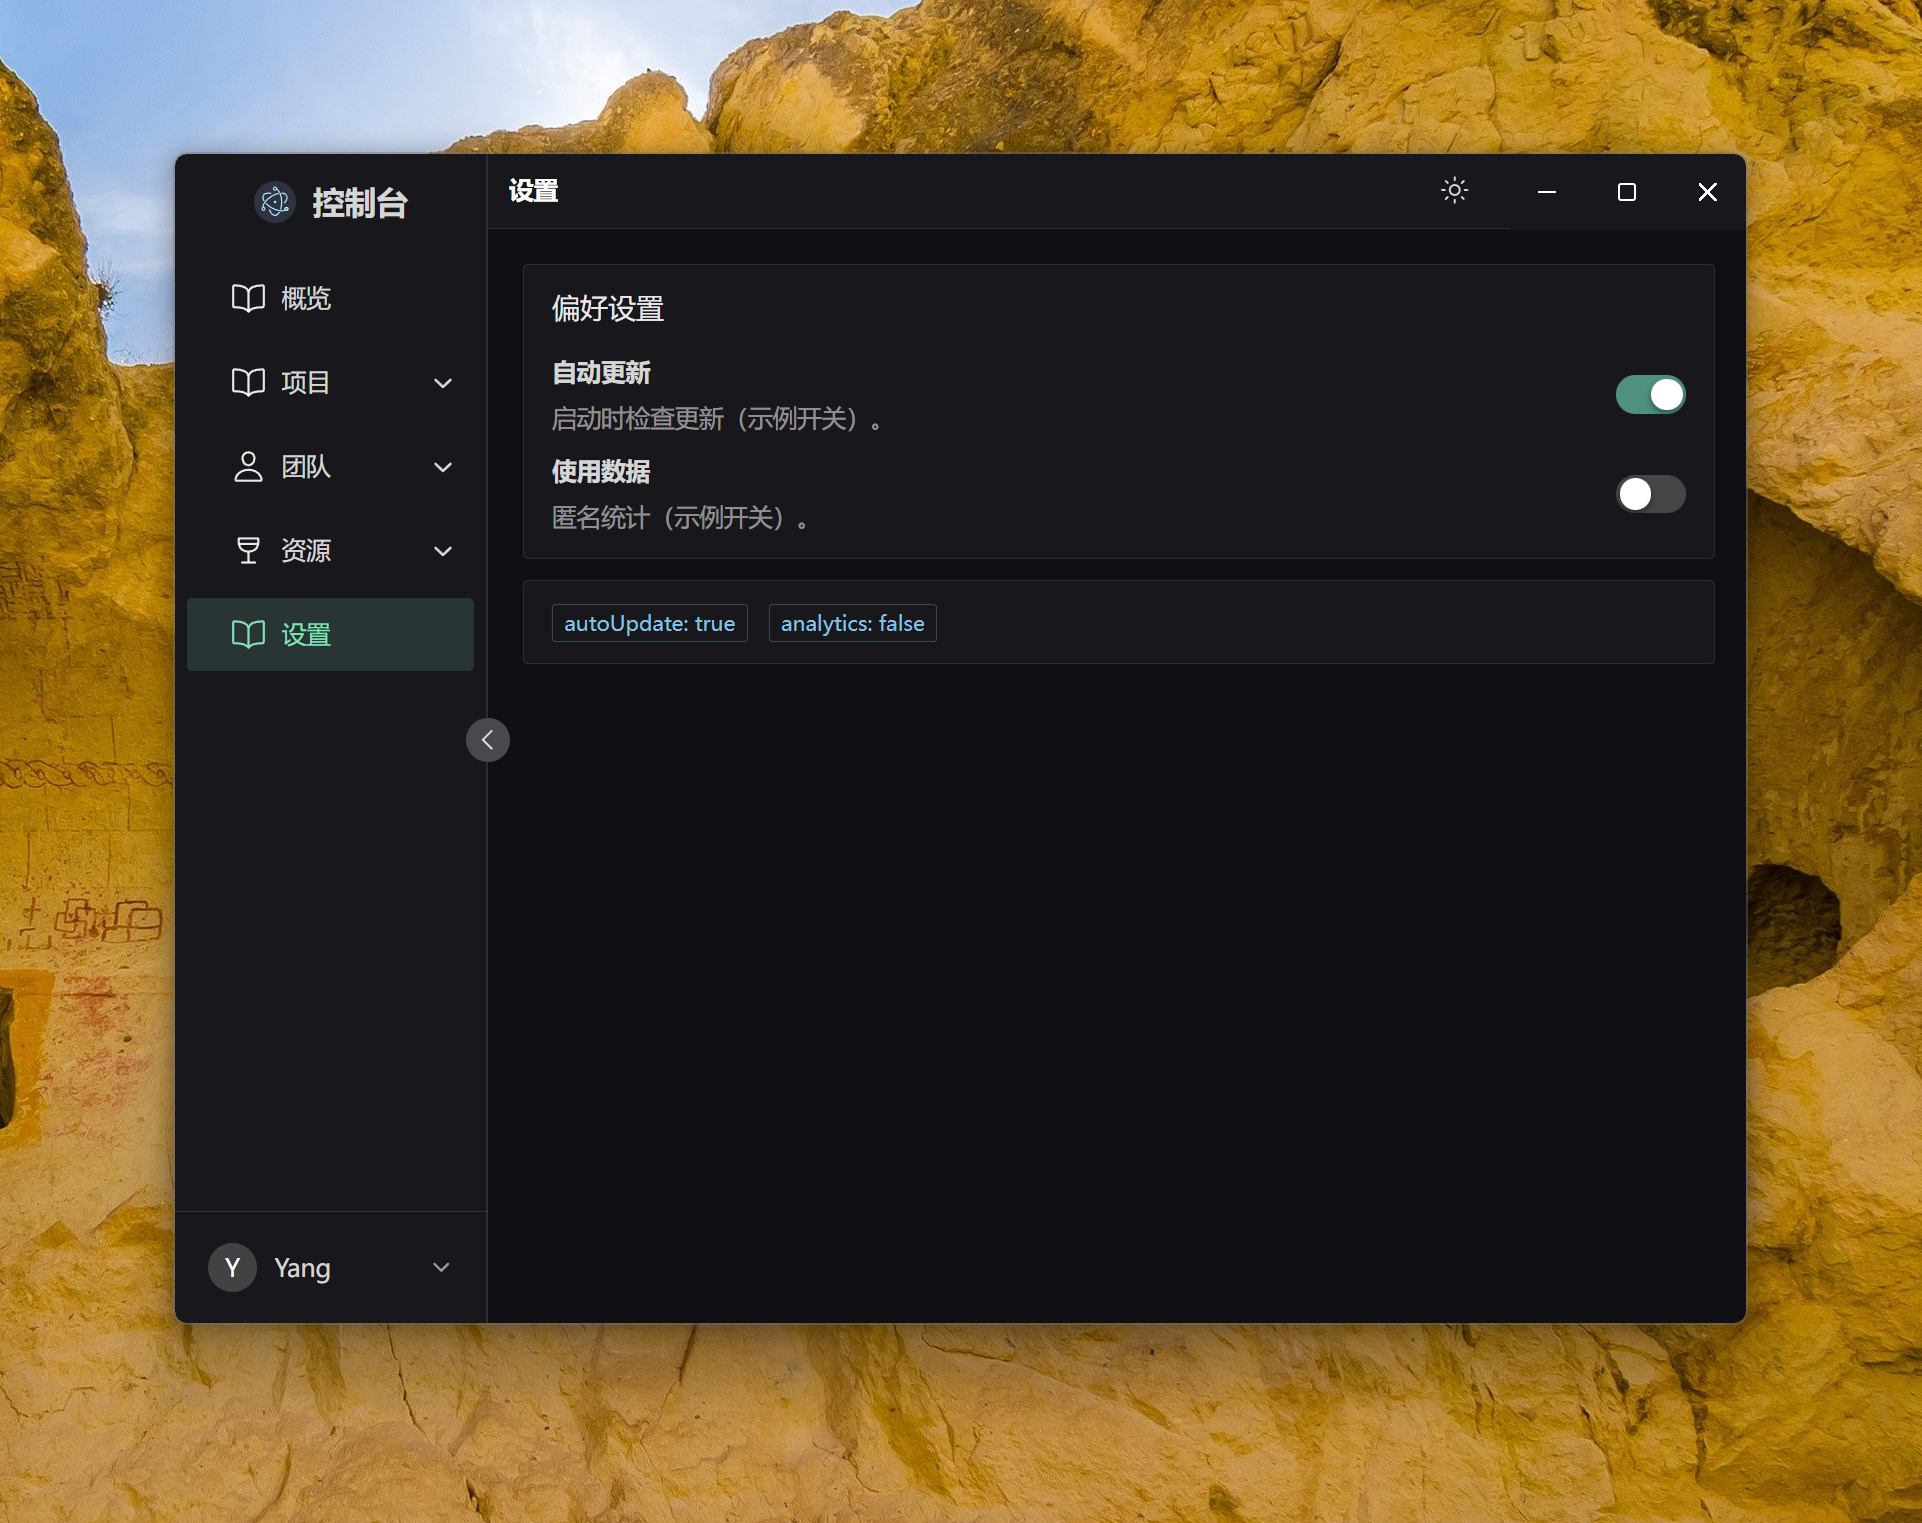1922x1523 pixels.
Task: Collapse the sidebar with the arrow button
Action: [x=487, y=740]
